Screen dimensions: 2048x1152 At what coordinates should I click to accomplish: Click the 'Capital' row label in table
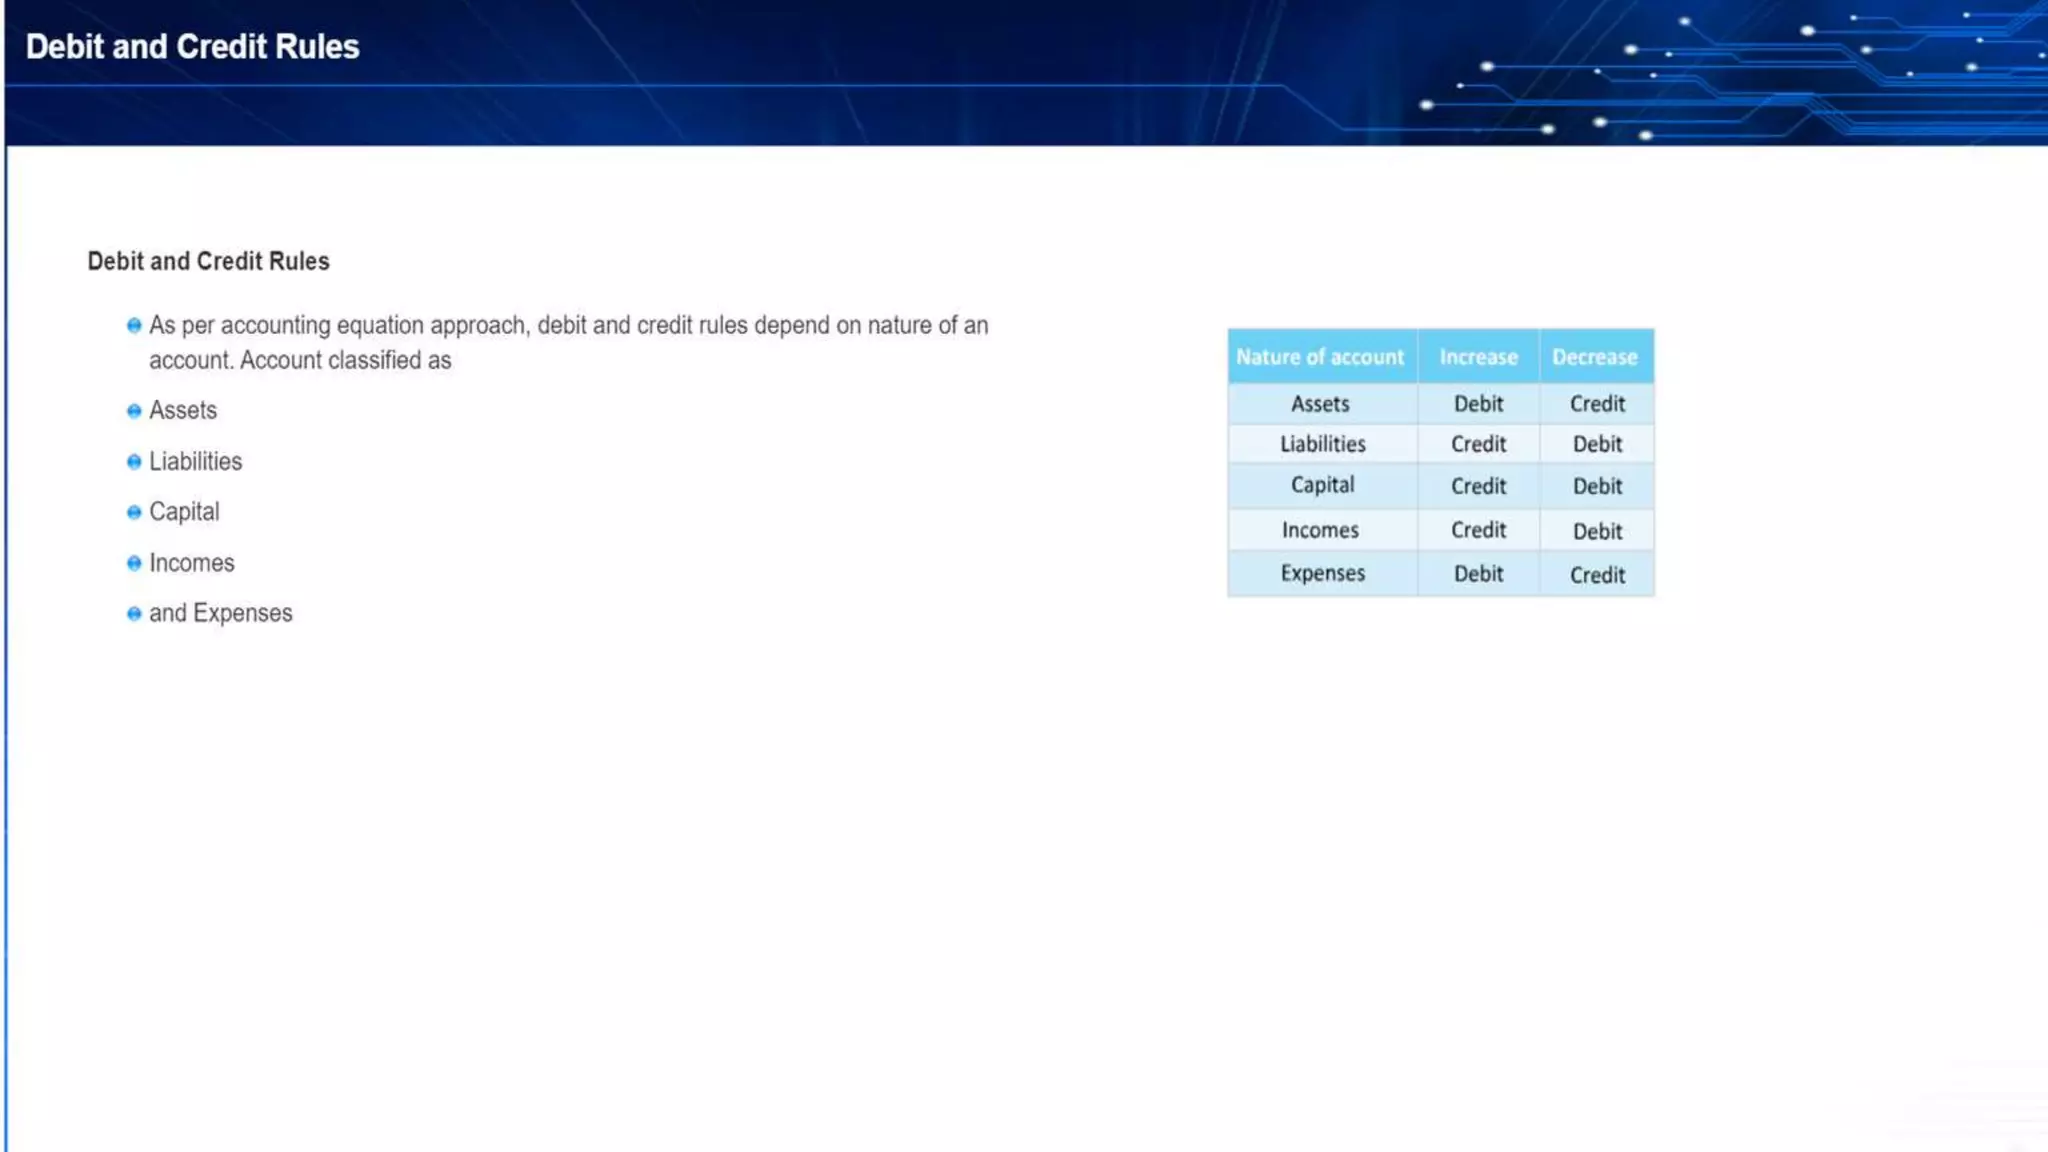pyautogui.click(x=1322, y=485)
